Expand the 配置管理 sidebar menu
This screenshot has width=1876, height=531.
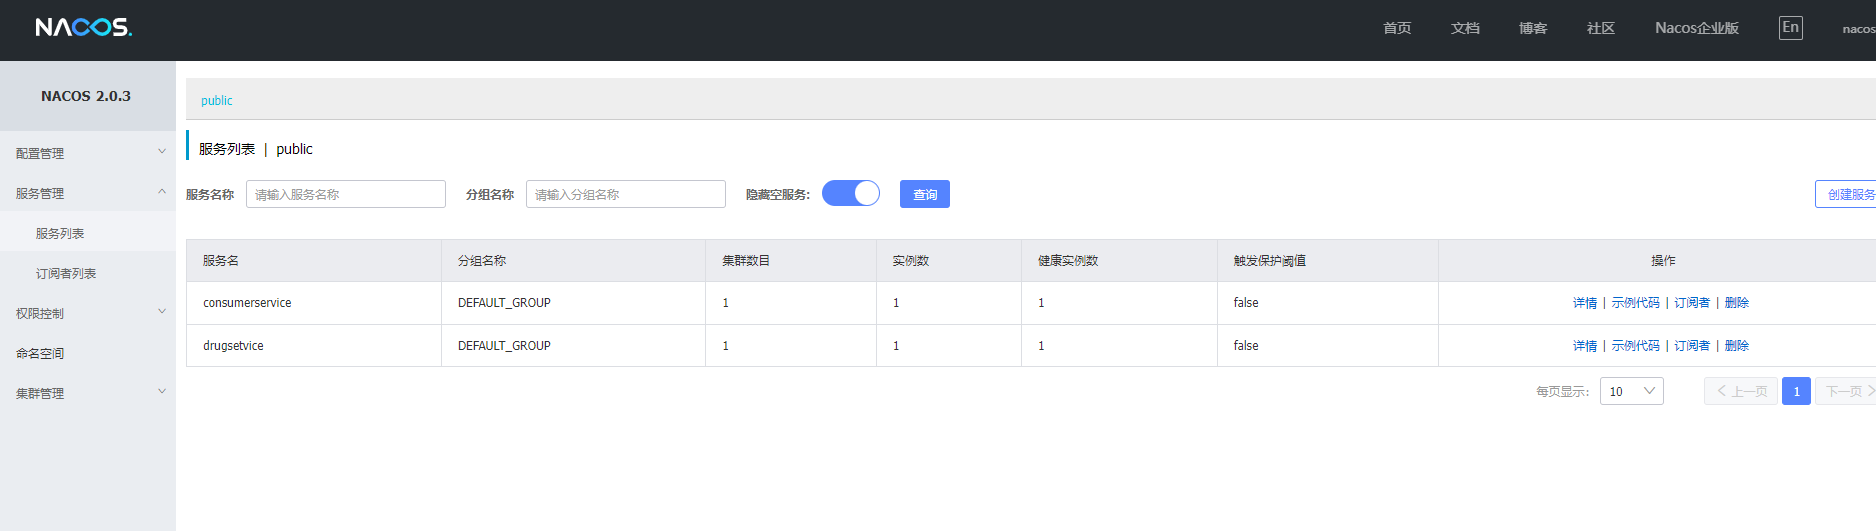(x=86, y=153)
